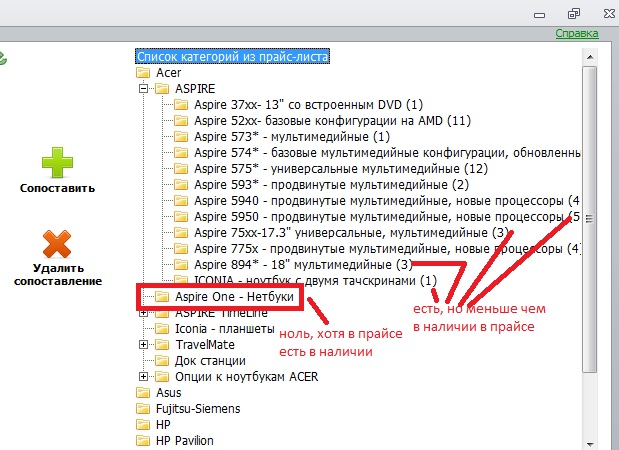The image size is (619, 450).
Task: Select Aspire 5940 - продвинутые мультимедийные item
Action: point(386,201)
